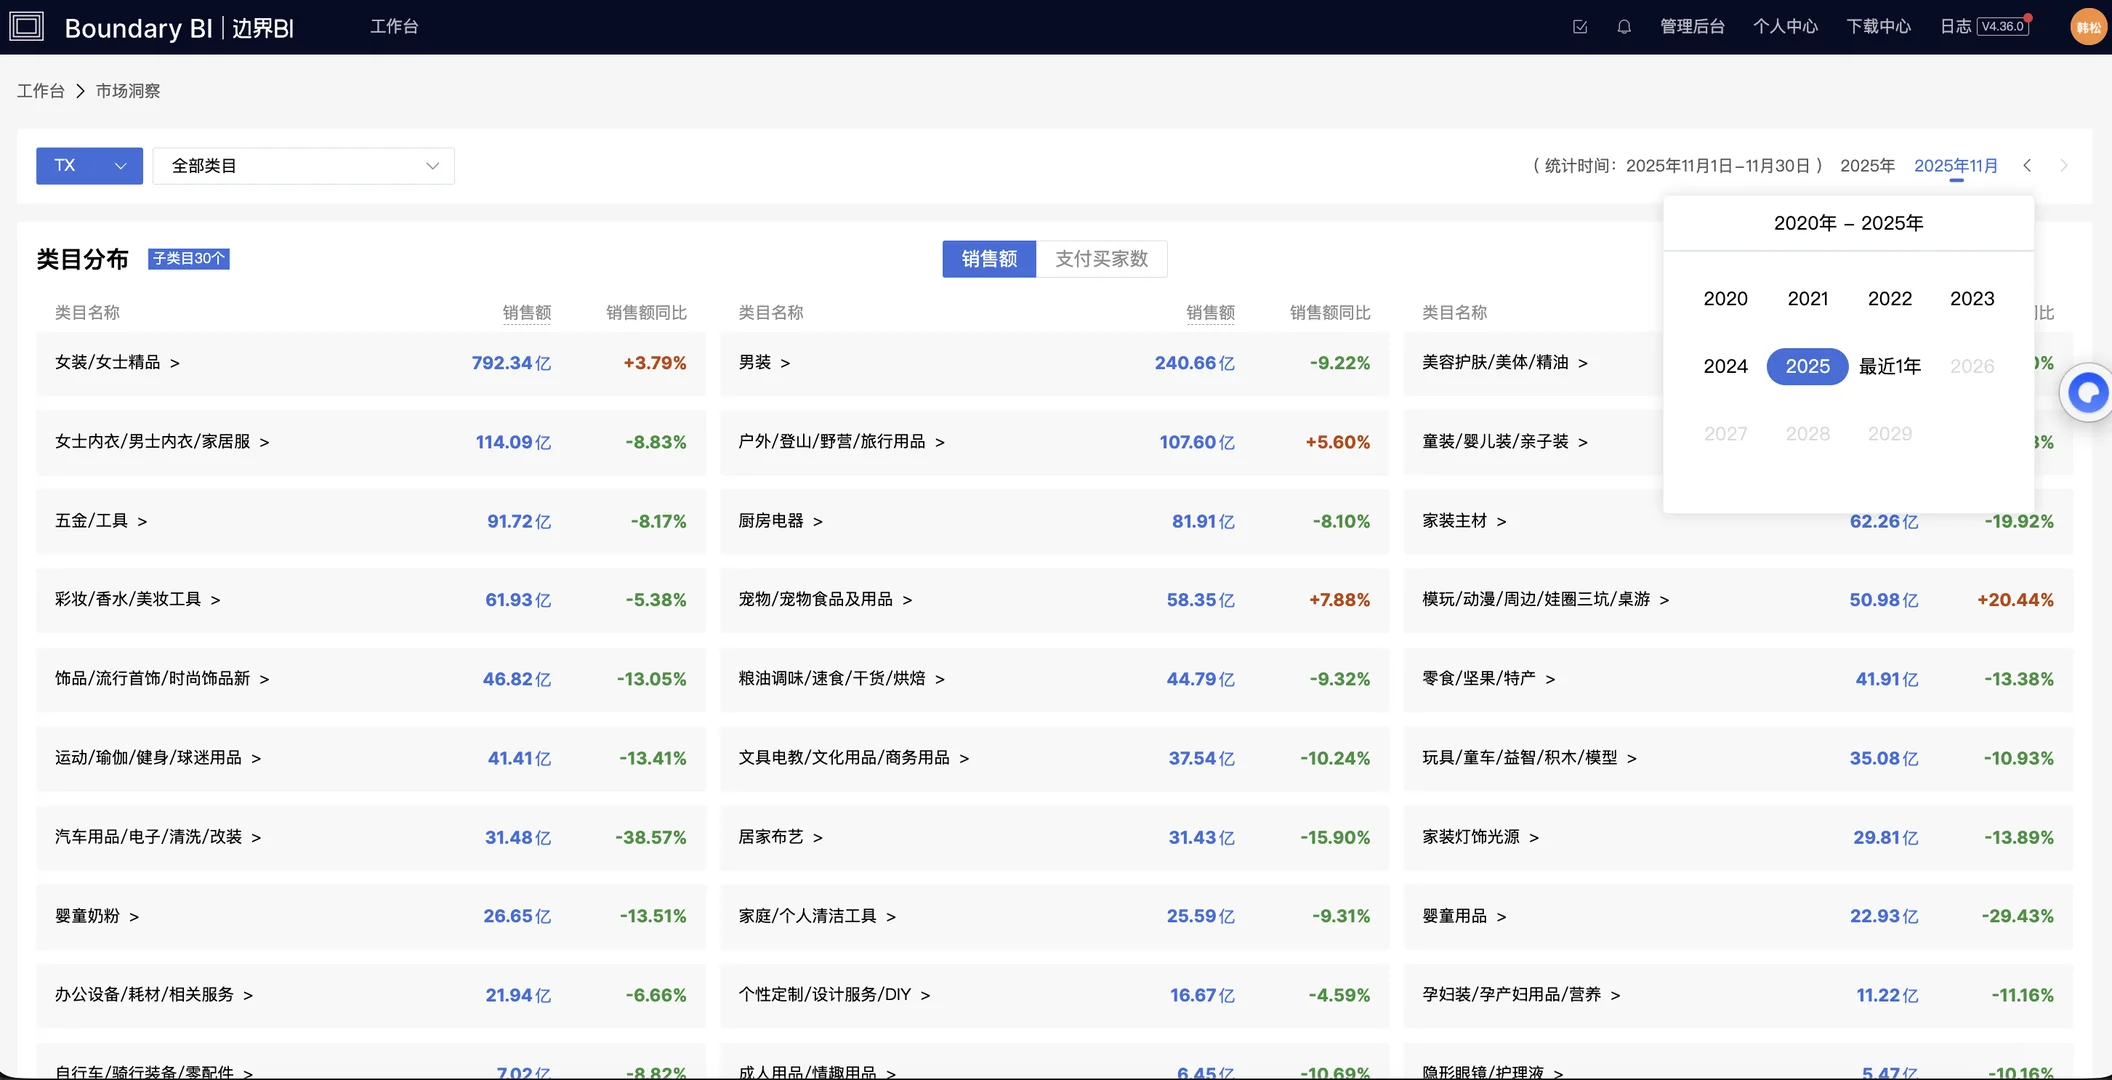Screen dimensions: 2112x1080
Task: Open 下载中心 in the navigation bar
Action: point(1878,27)
